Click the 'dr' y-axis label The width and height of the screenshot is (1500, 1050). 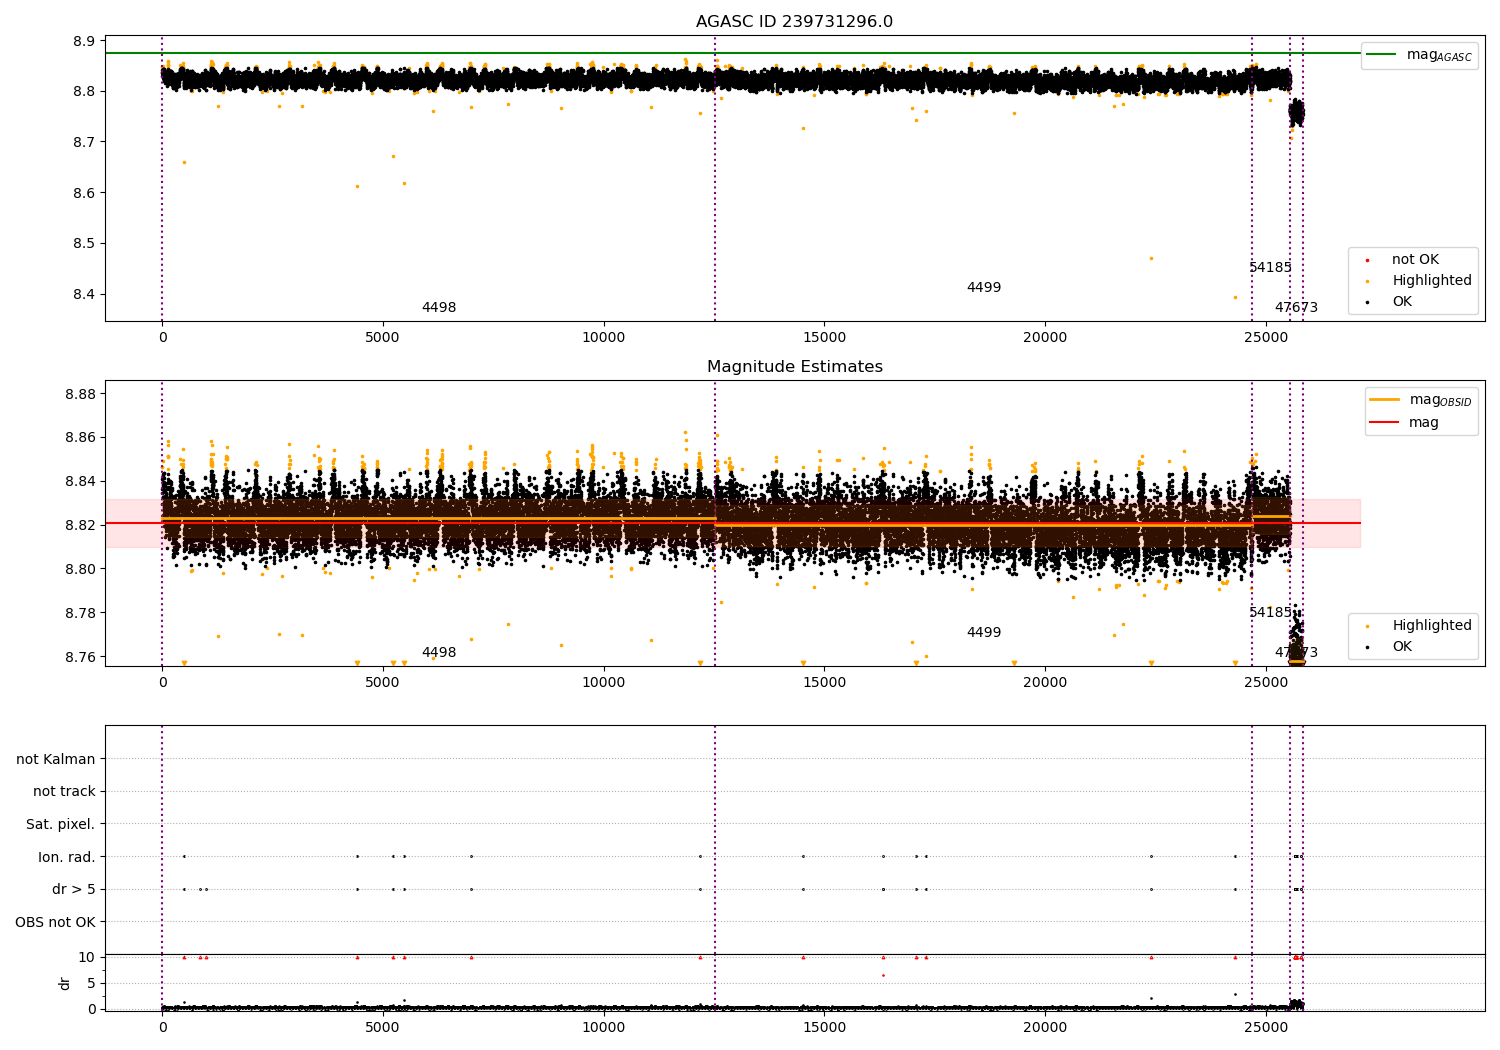(65, 983)
